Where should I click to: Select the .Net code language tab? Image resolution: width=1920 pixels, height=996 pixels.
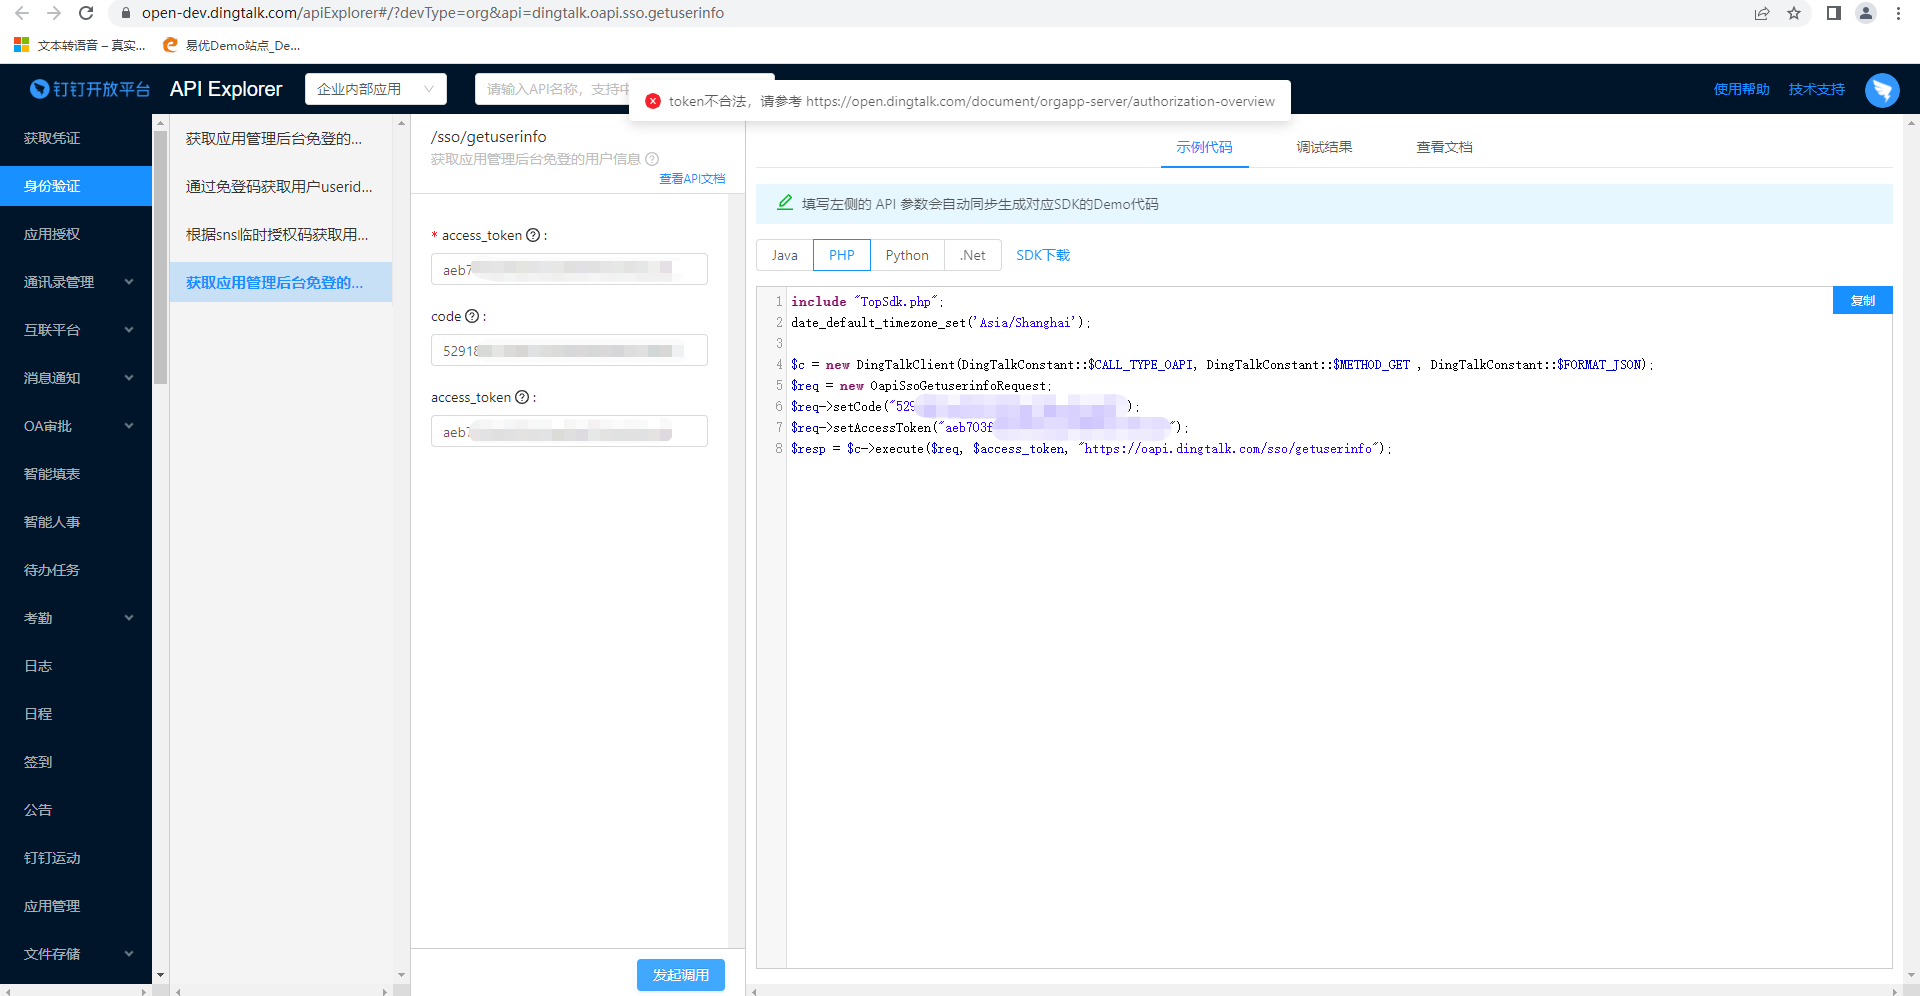click(973, 255)
